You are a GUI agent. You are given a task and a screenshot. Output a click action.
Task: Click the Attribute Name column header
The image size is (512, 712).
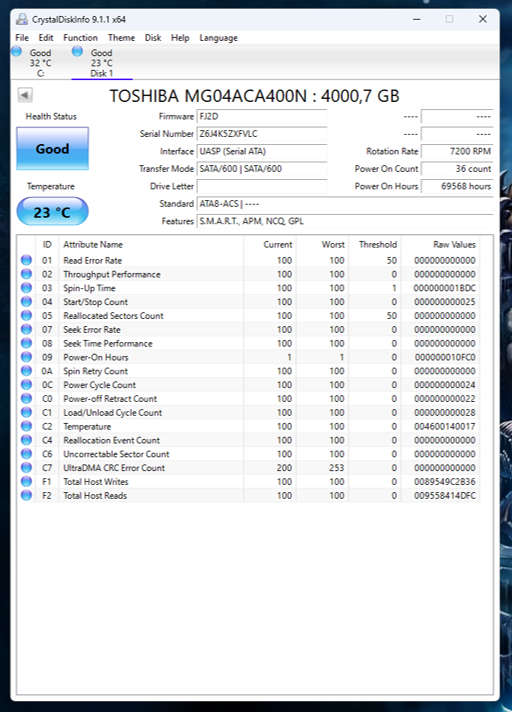pos(93,244)
